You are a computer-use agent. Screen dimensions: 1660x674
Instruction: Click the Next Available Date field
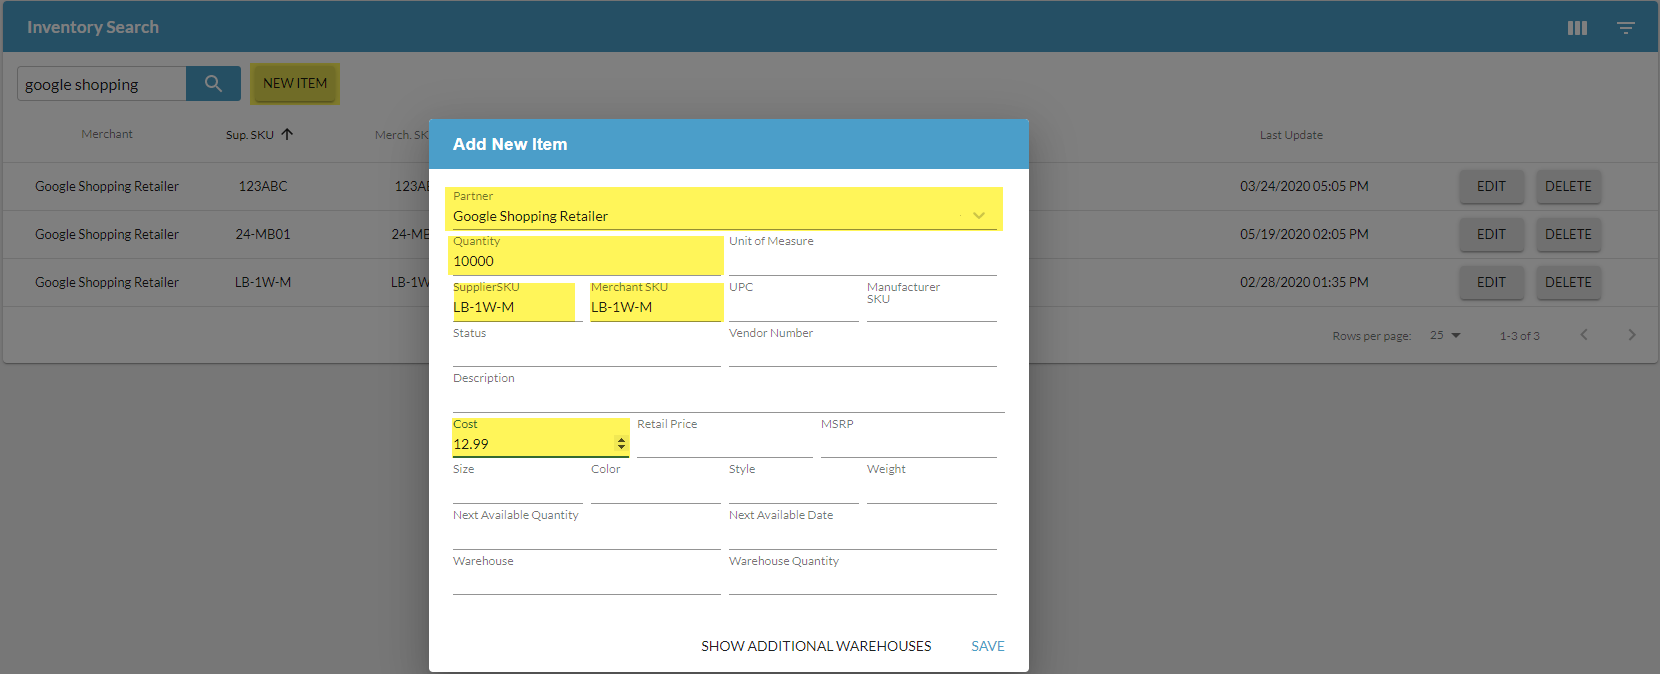(862, 537)
